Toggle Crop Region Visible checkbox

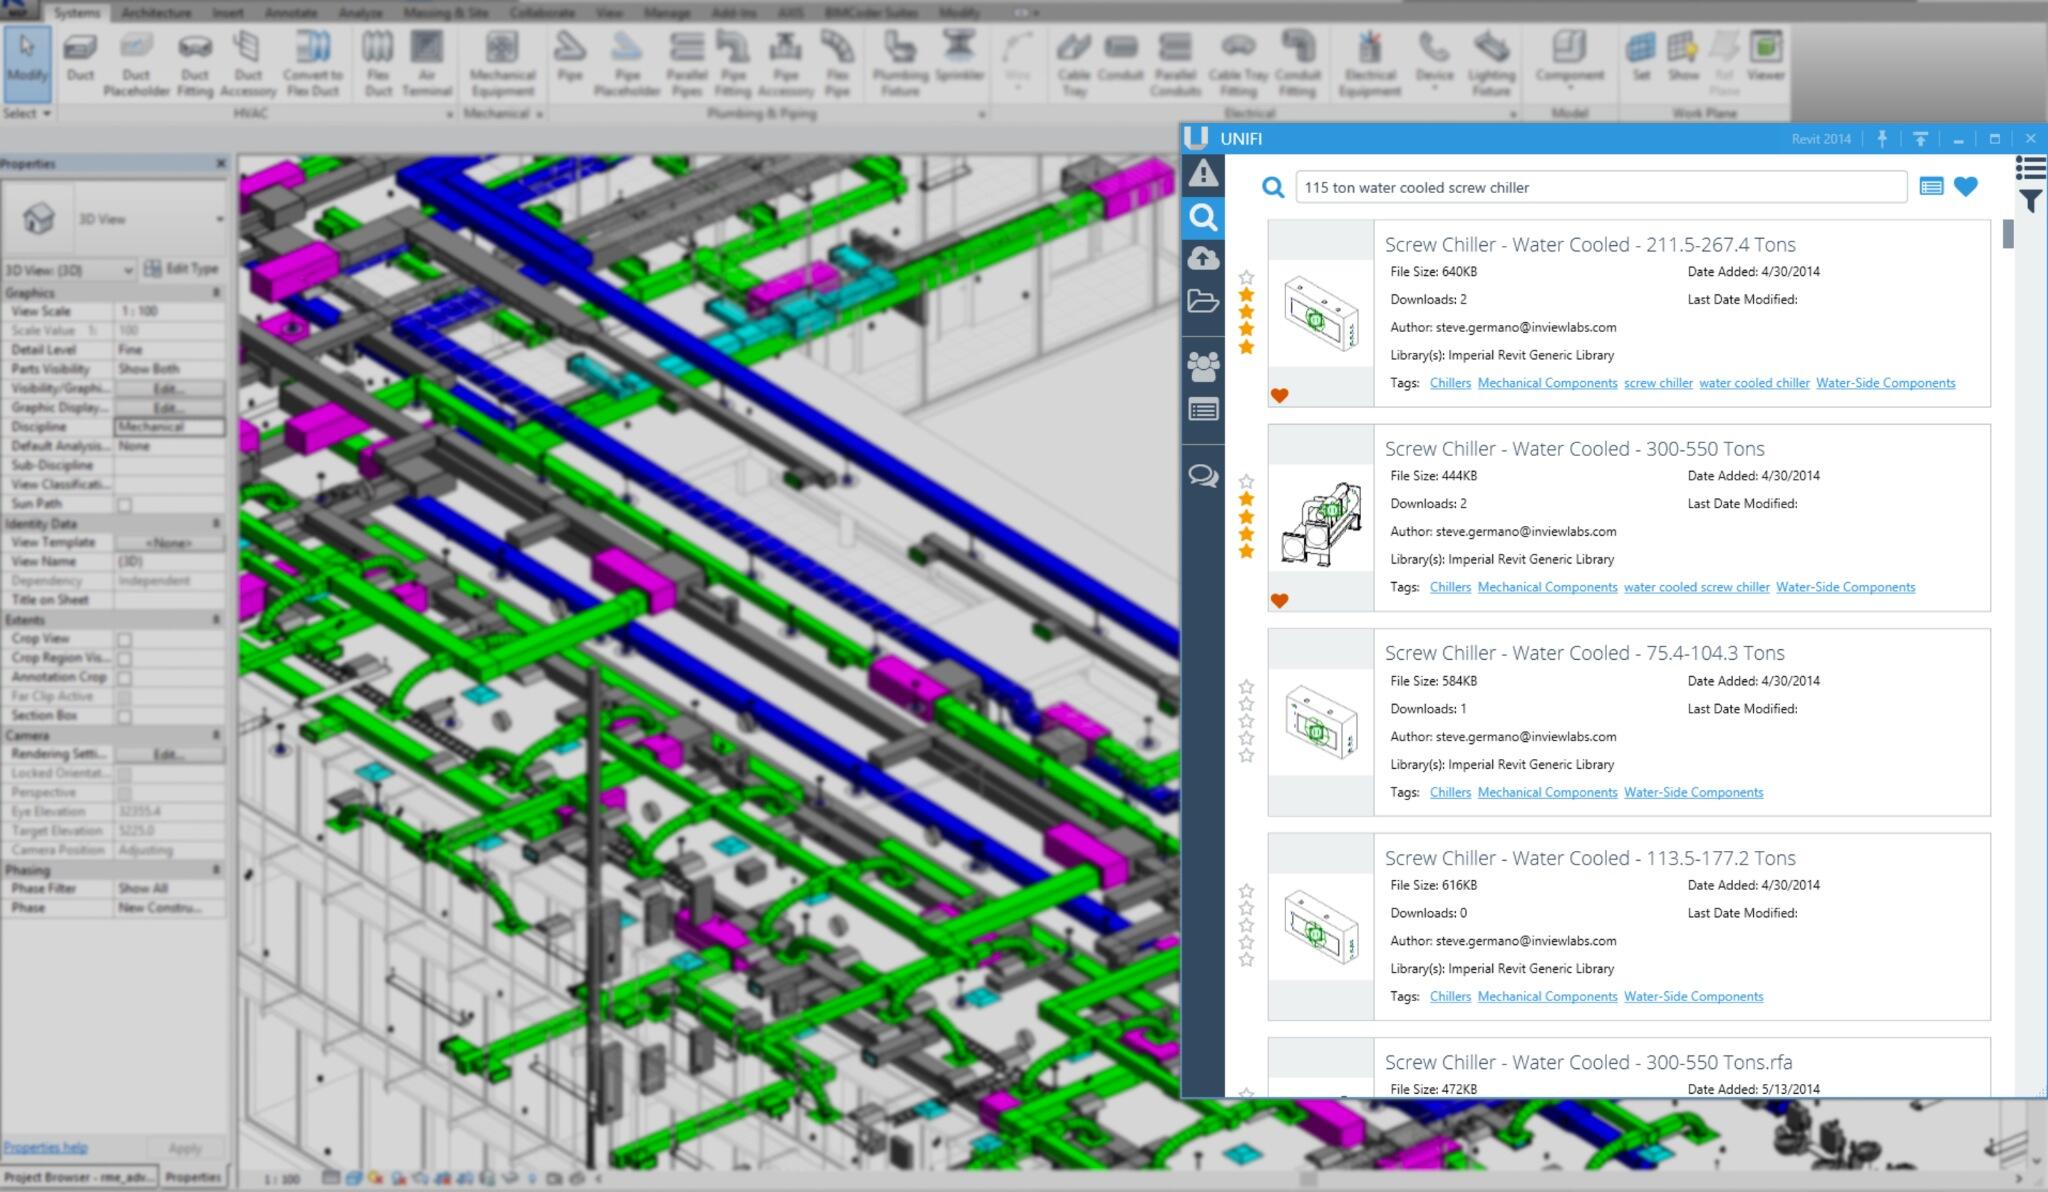(124, 658)
